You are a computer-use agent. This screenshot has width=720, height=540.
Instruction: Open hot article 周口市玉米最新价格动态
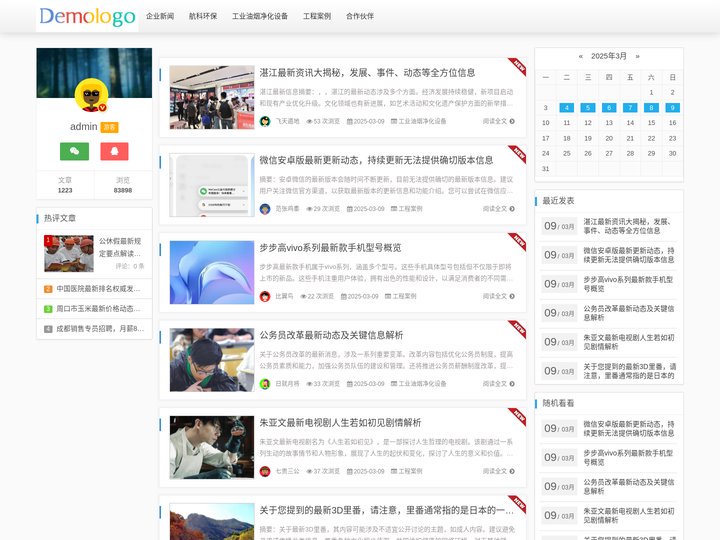98,309
